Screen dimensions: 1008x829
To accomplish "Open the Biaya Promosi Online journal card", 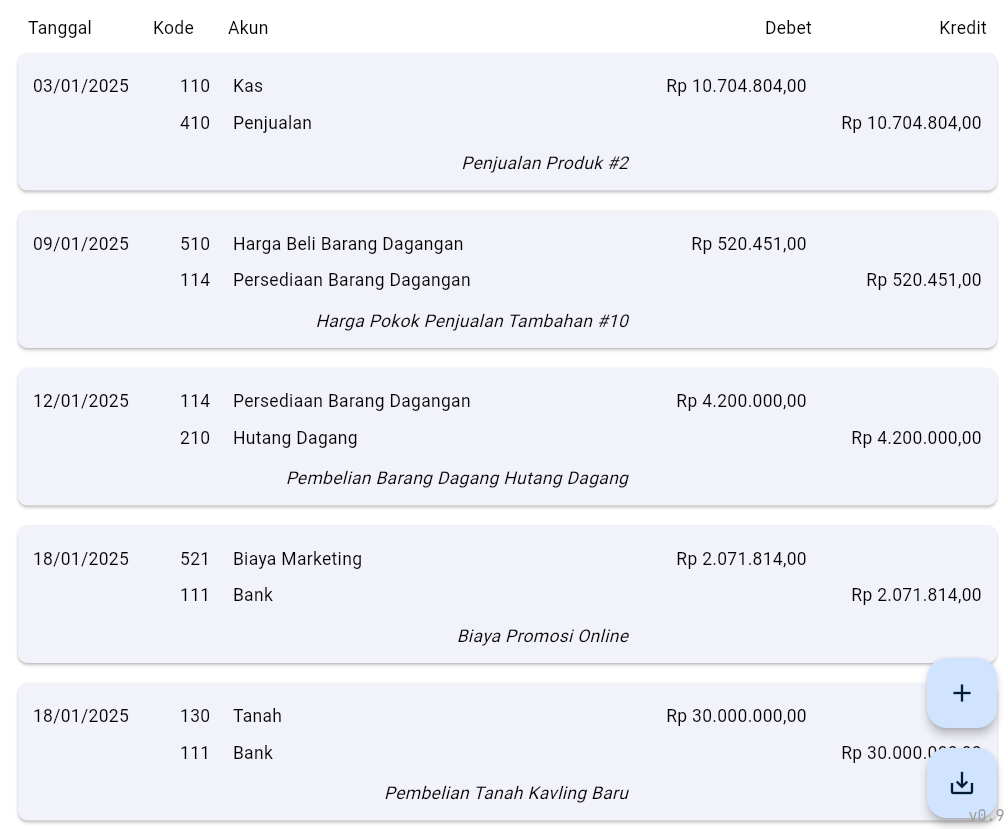I will 543,636.
